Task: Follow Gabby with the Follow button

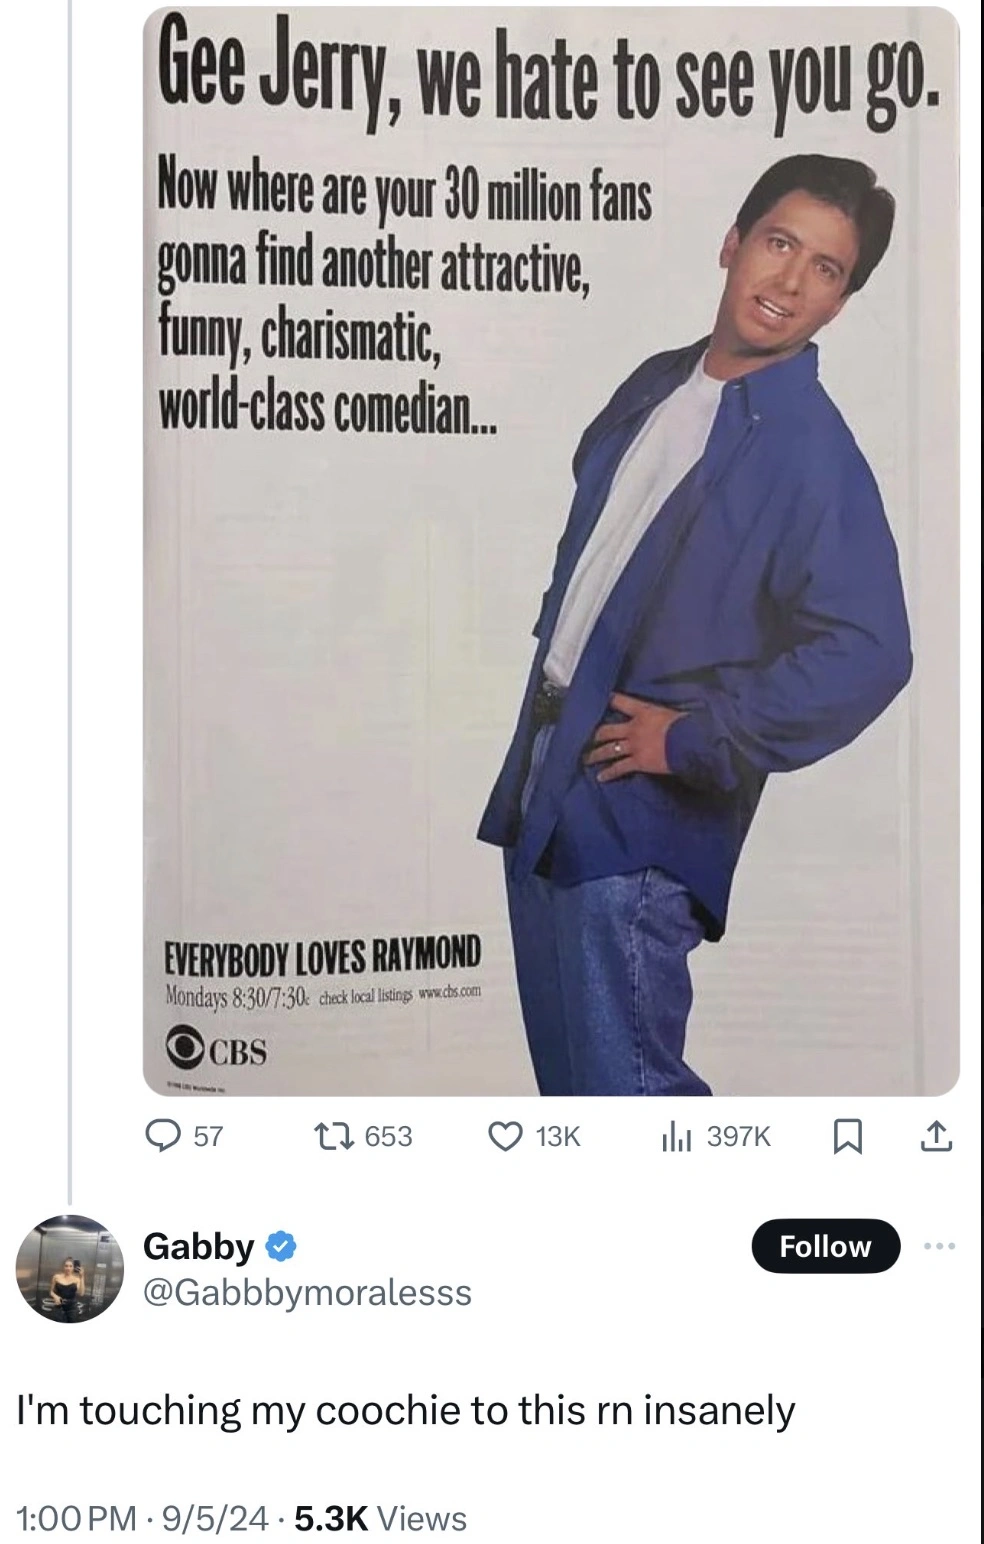Action: (825, 1246)
